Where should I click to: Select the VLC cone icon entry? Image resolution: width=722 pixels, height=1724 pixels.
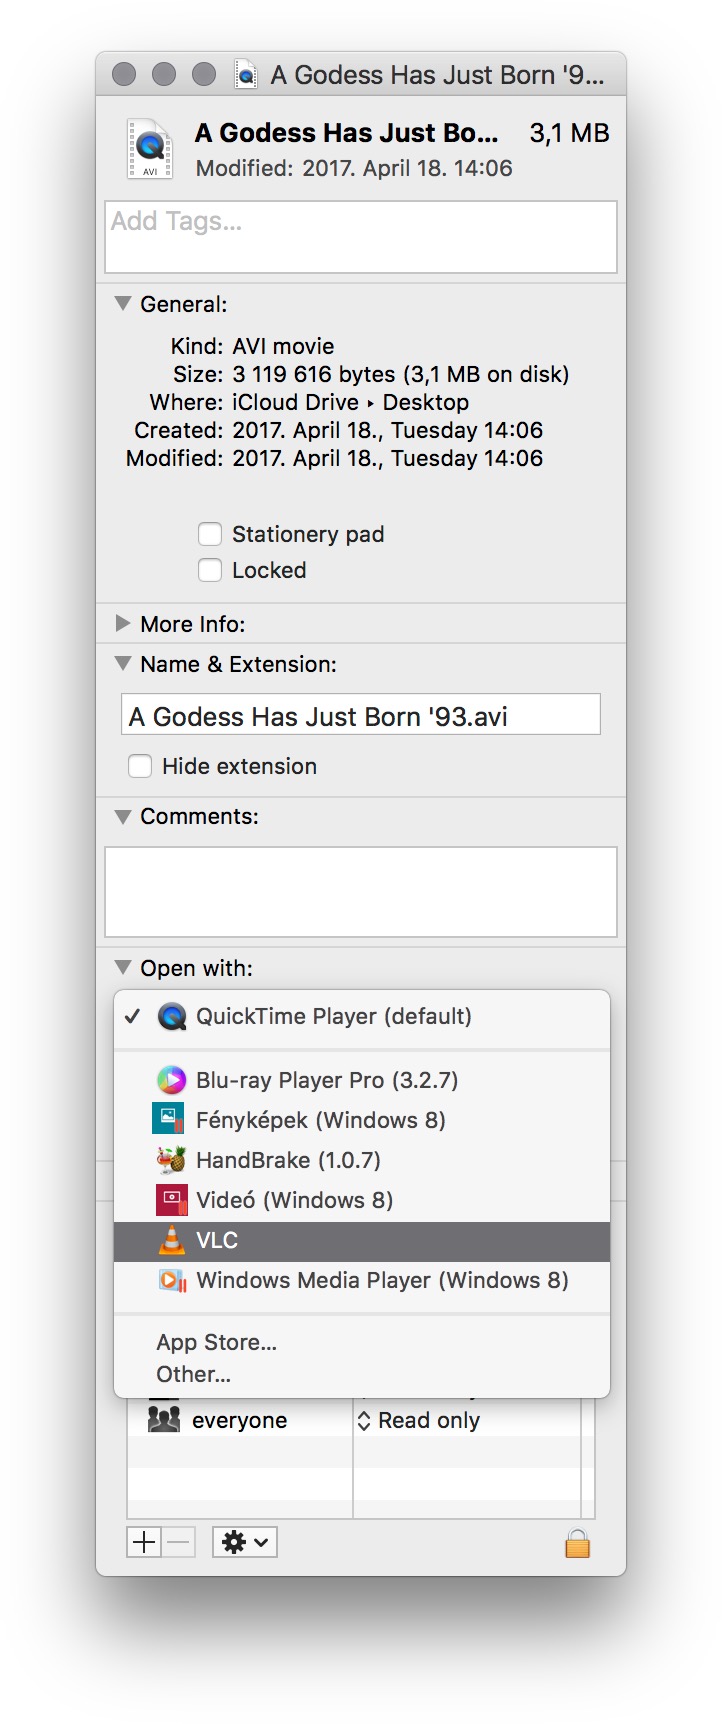click(172, 1240)
